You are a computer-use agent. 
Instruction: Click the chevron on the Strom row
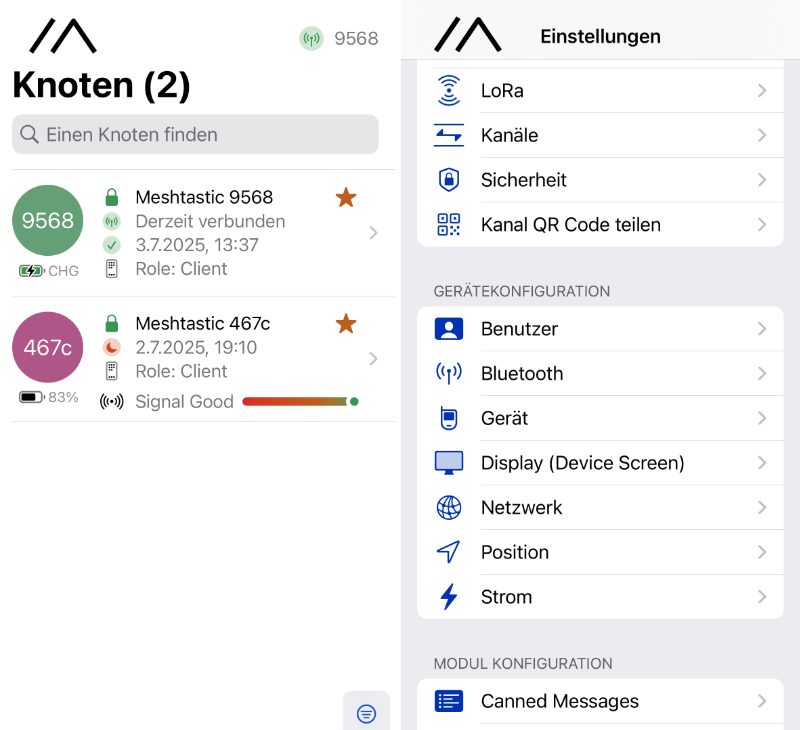762,597
